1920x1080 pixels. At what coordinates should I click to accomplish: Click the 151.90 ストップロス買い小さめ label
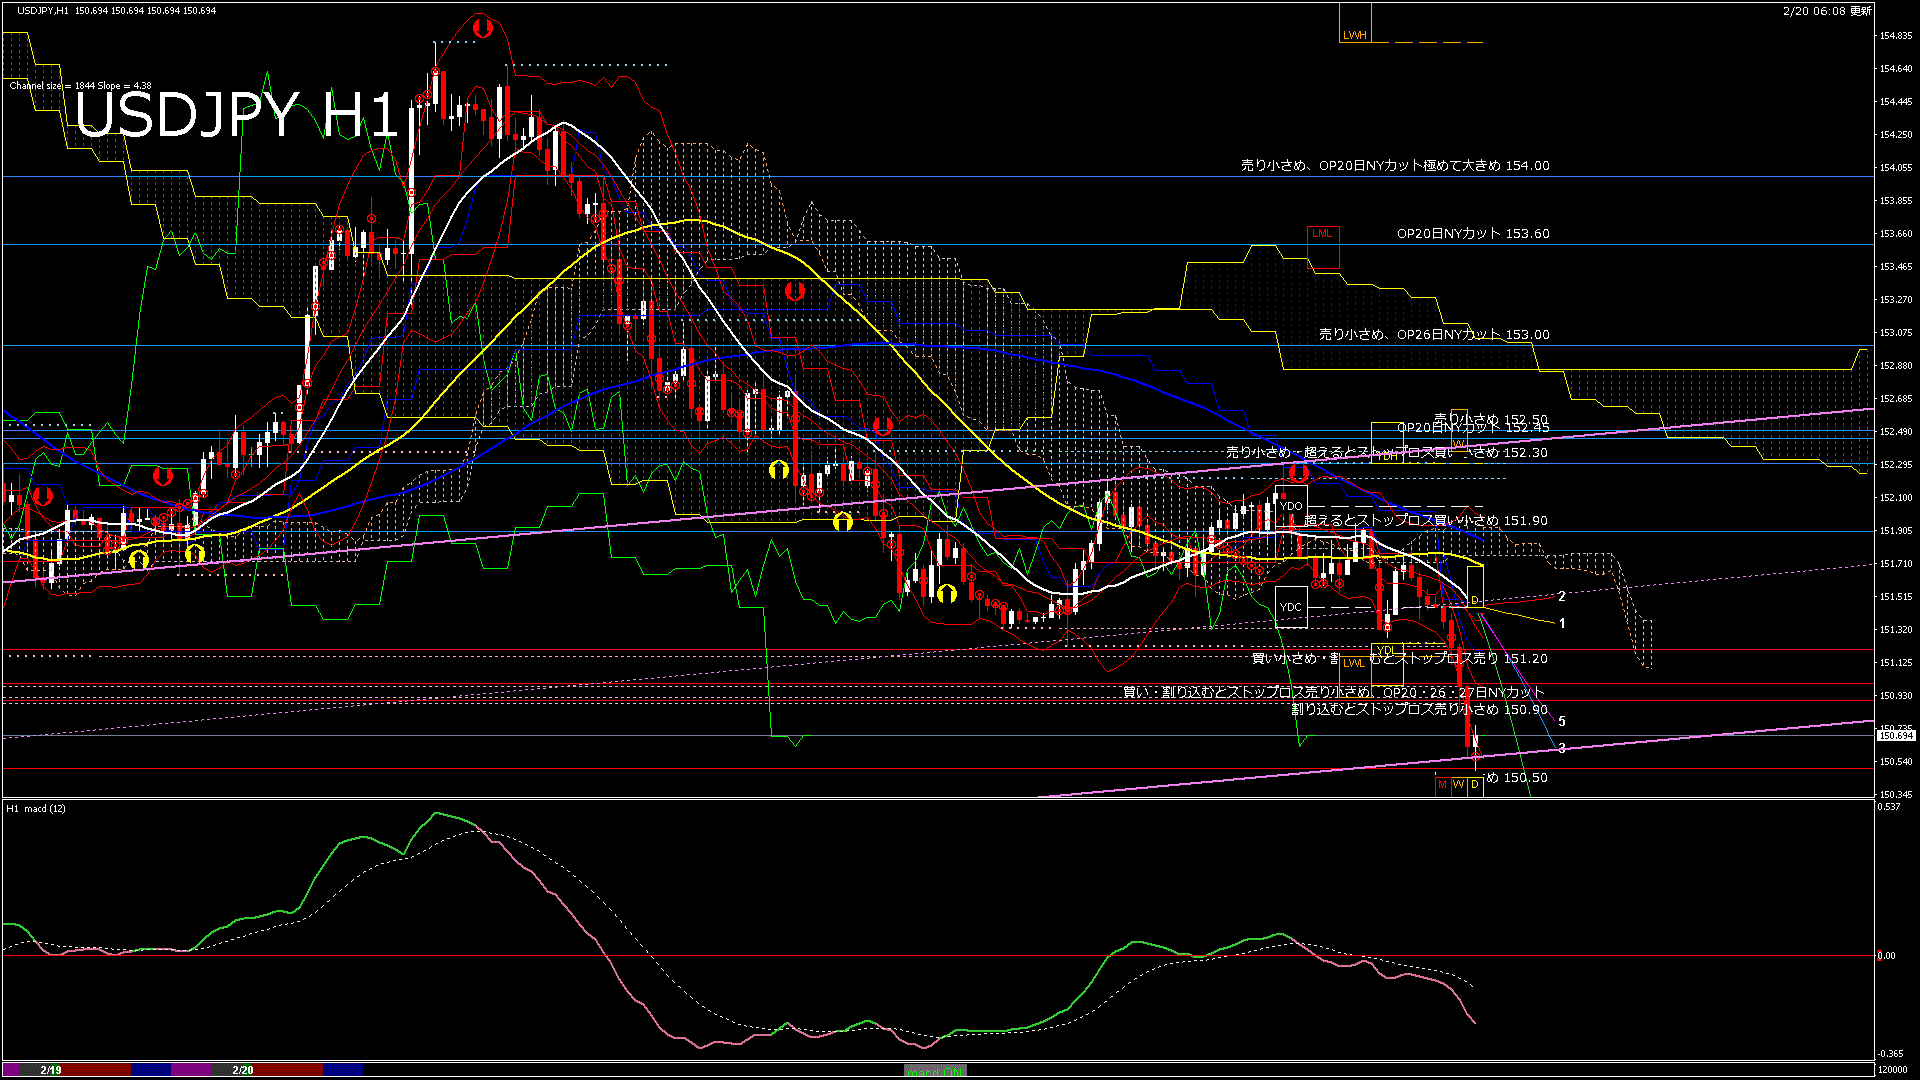[1426, 521]
